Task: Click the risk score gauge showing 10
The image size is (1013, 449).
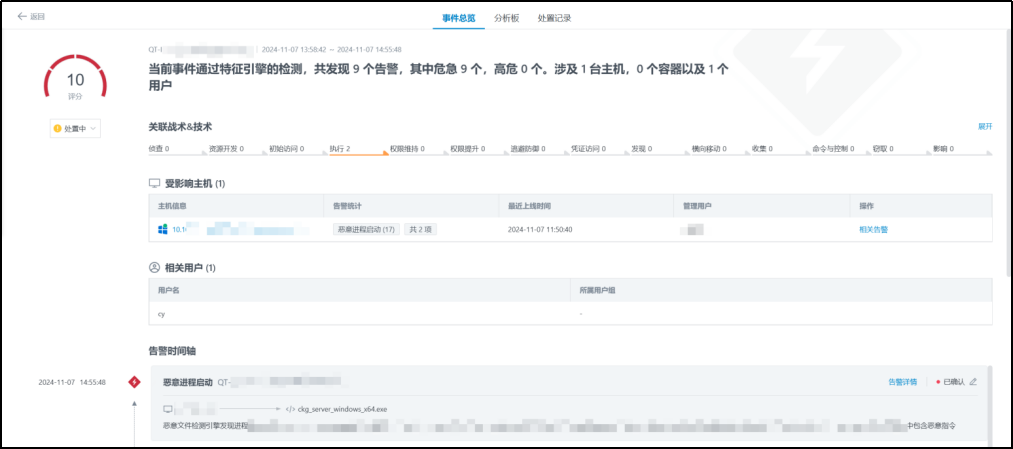Action: (75, 82)
